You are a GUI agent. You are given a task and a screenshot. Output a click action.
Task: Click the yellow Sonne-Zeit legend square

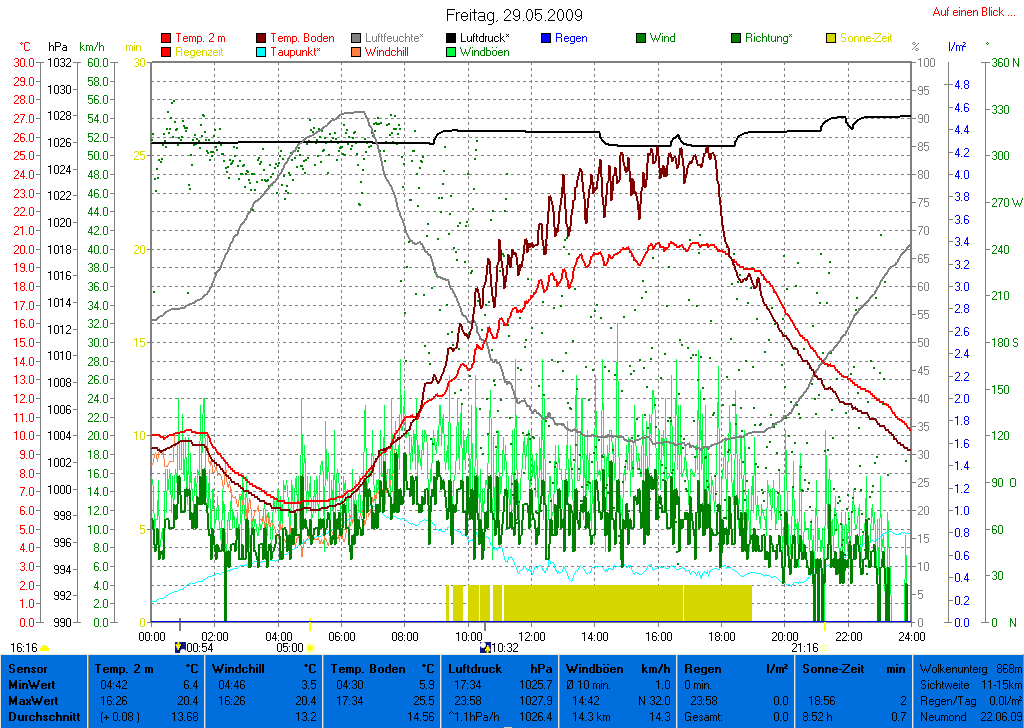[831, 38]
